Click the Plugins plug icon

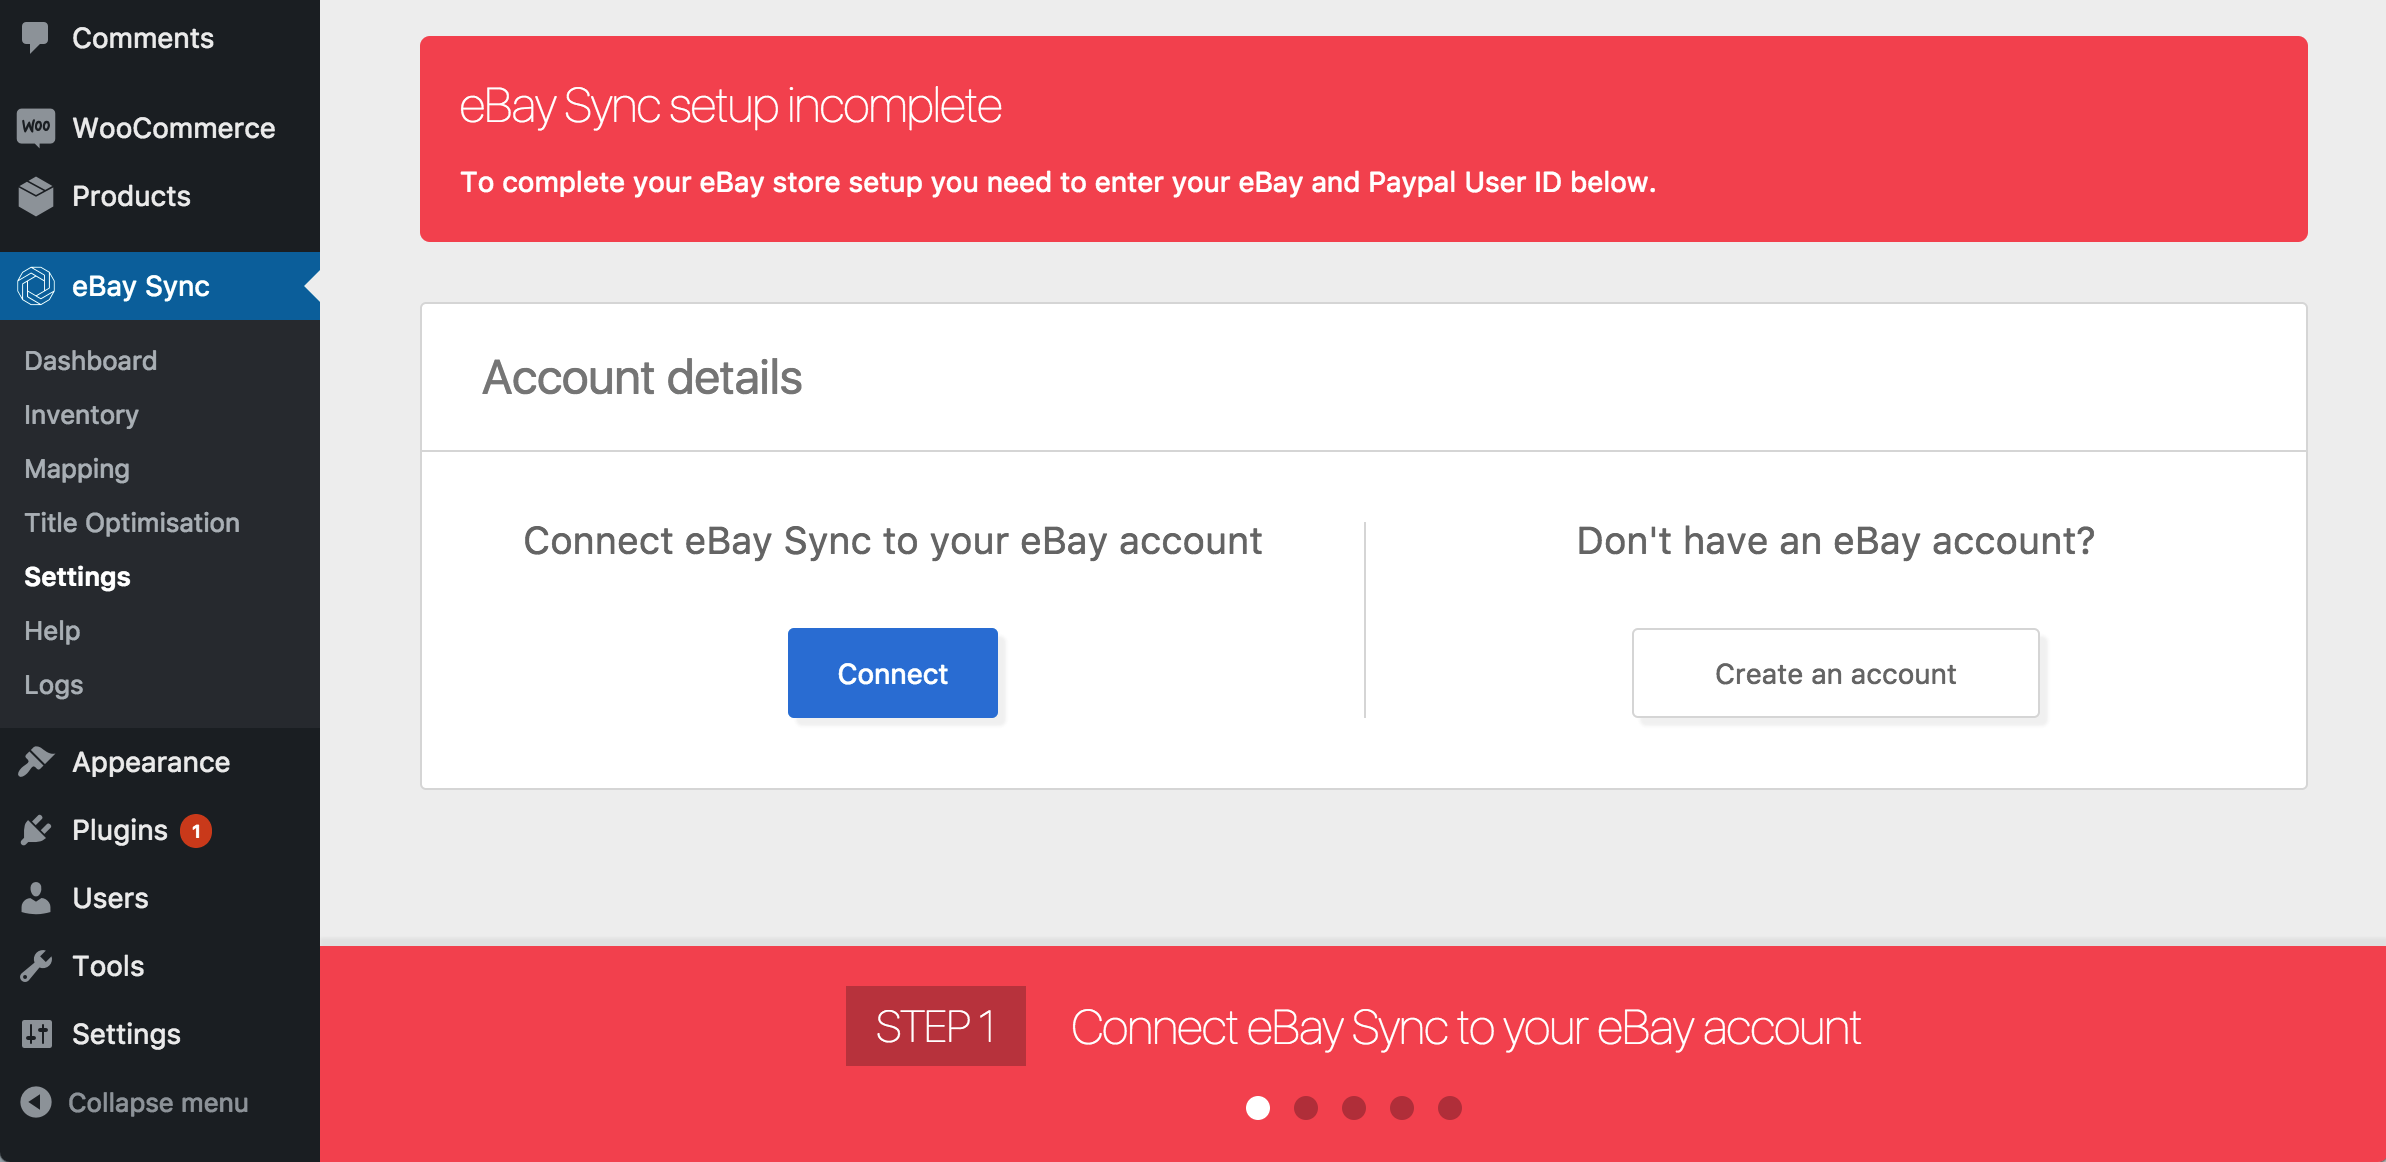pyautogui.click(x=36, y=829)
